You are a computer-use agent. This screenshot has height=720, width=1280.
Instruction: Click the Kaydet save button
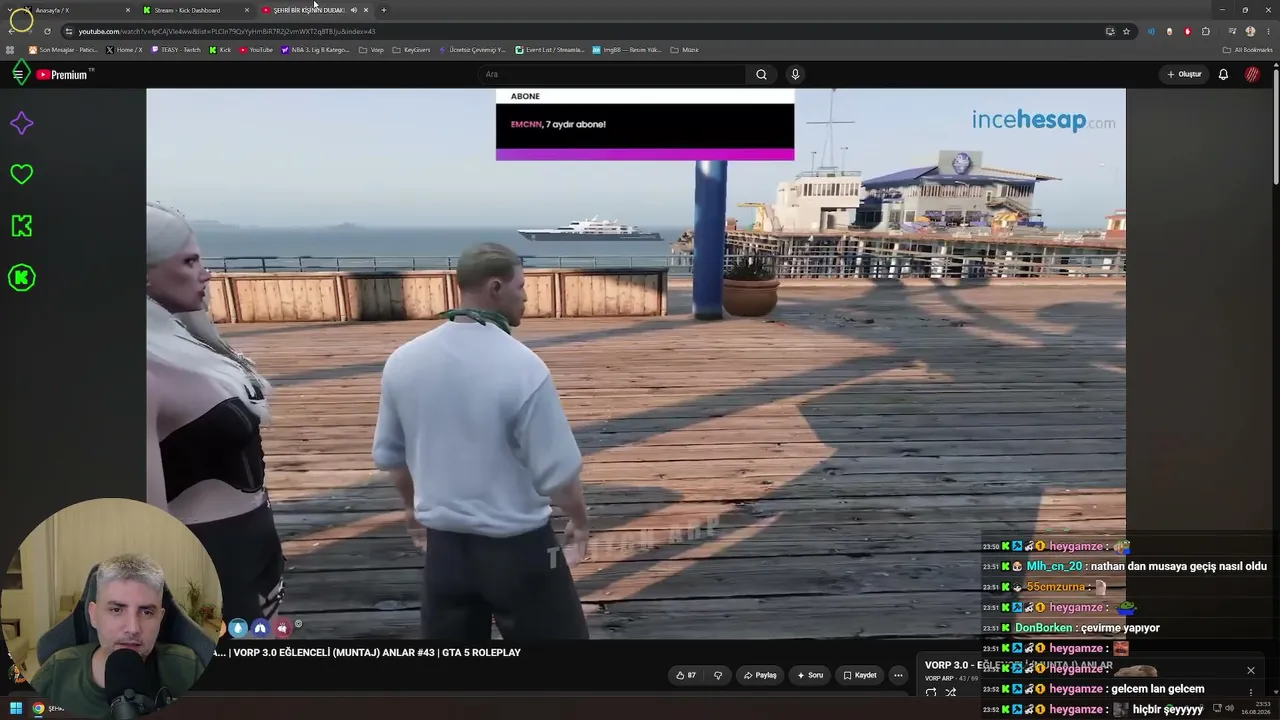pos(860,675)
